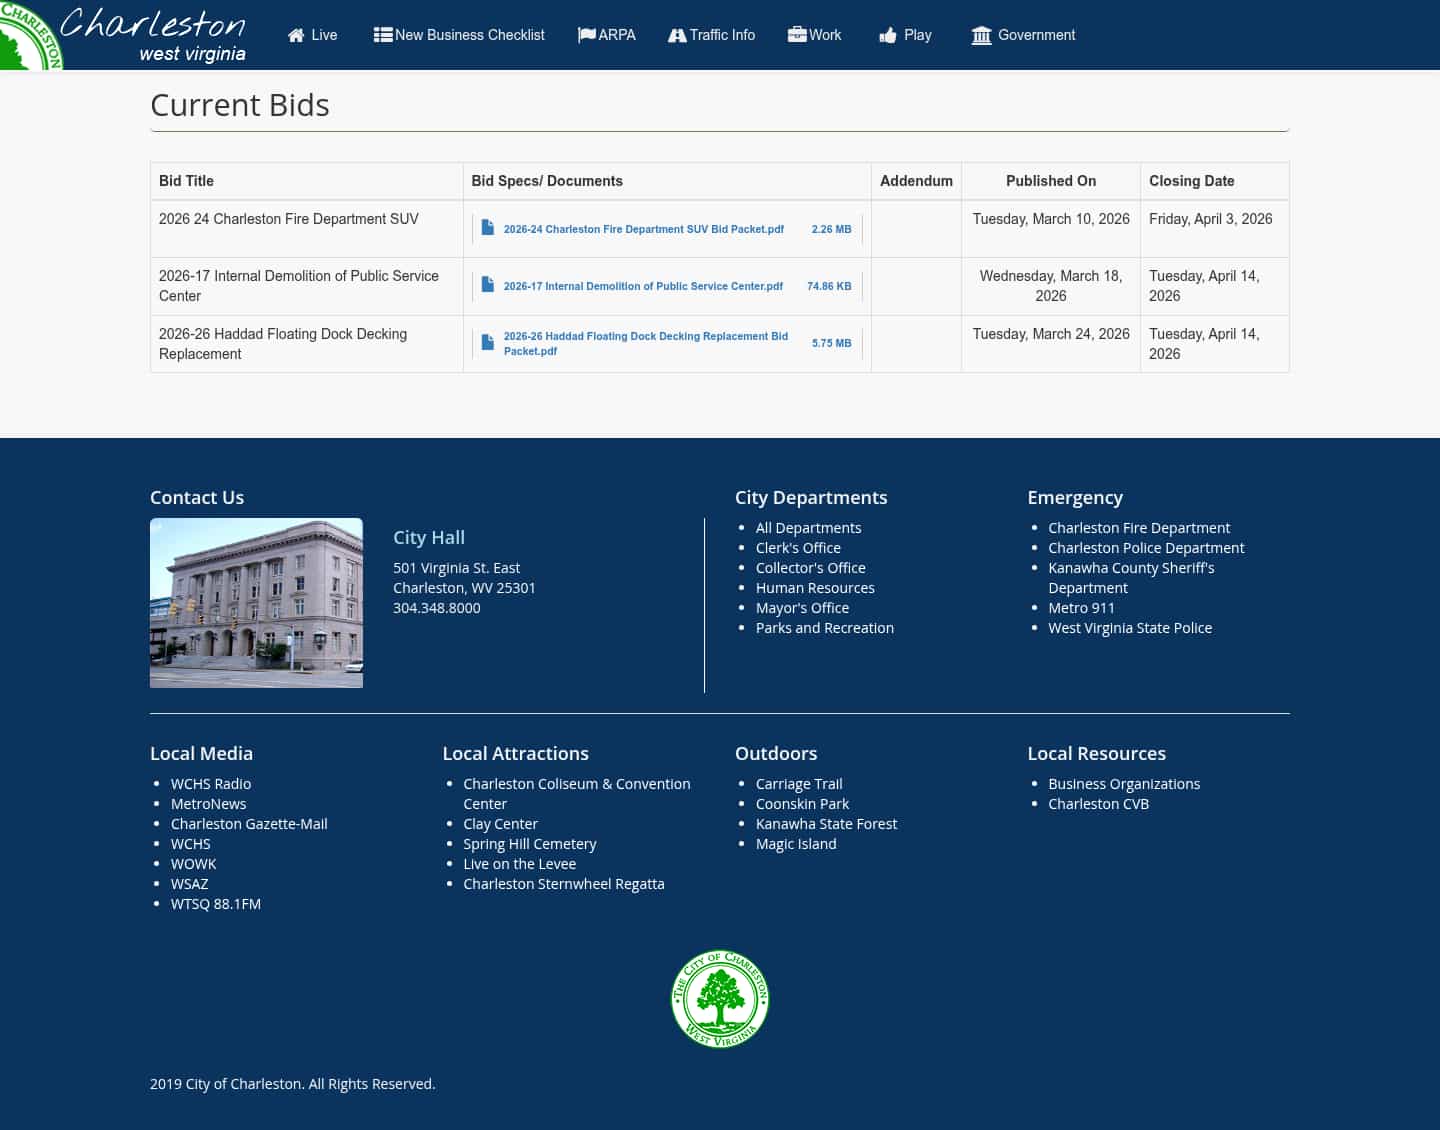Click the PDF icon for the Fire Department SUV bid
The width and height of the screenshot is (1440, 1130).
pyautogui.click(x=487, y=227)
